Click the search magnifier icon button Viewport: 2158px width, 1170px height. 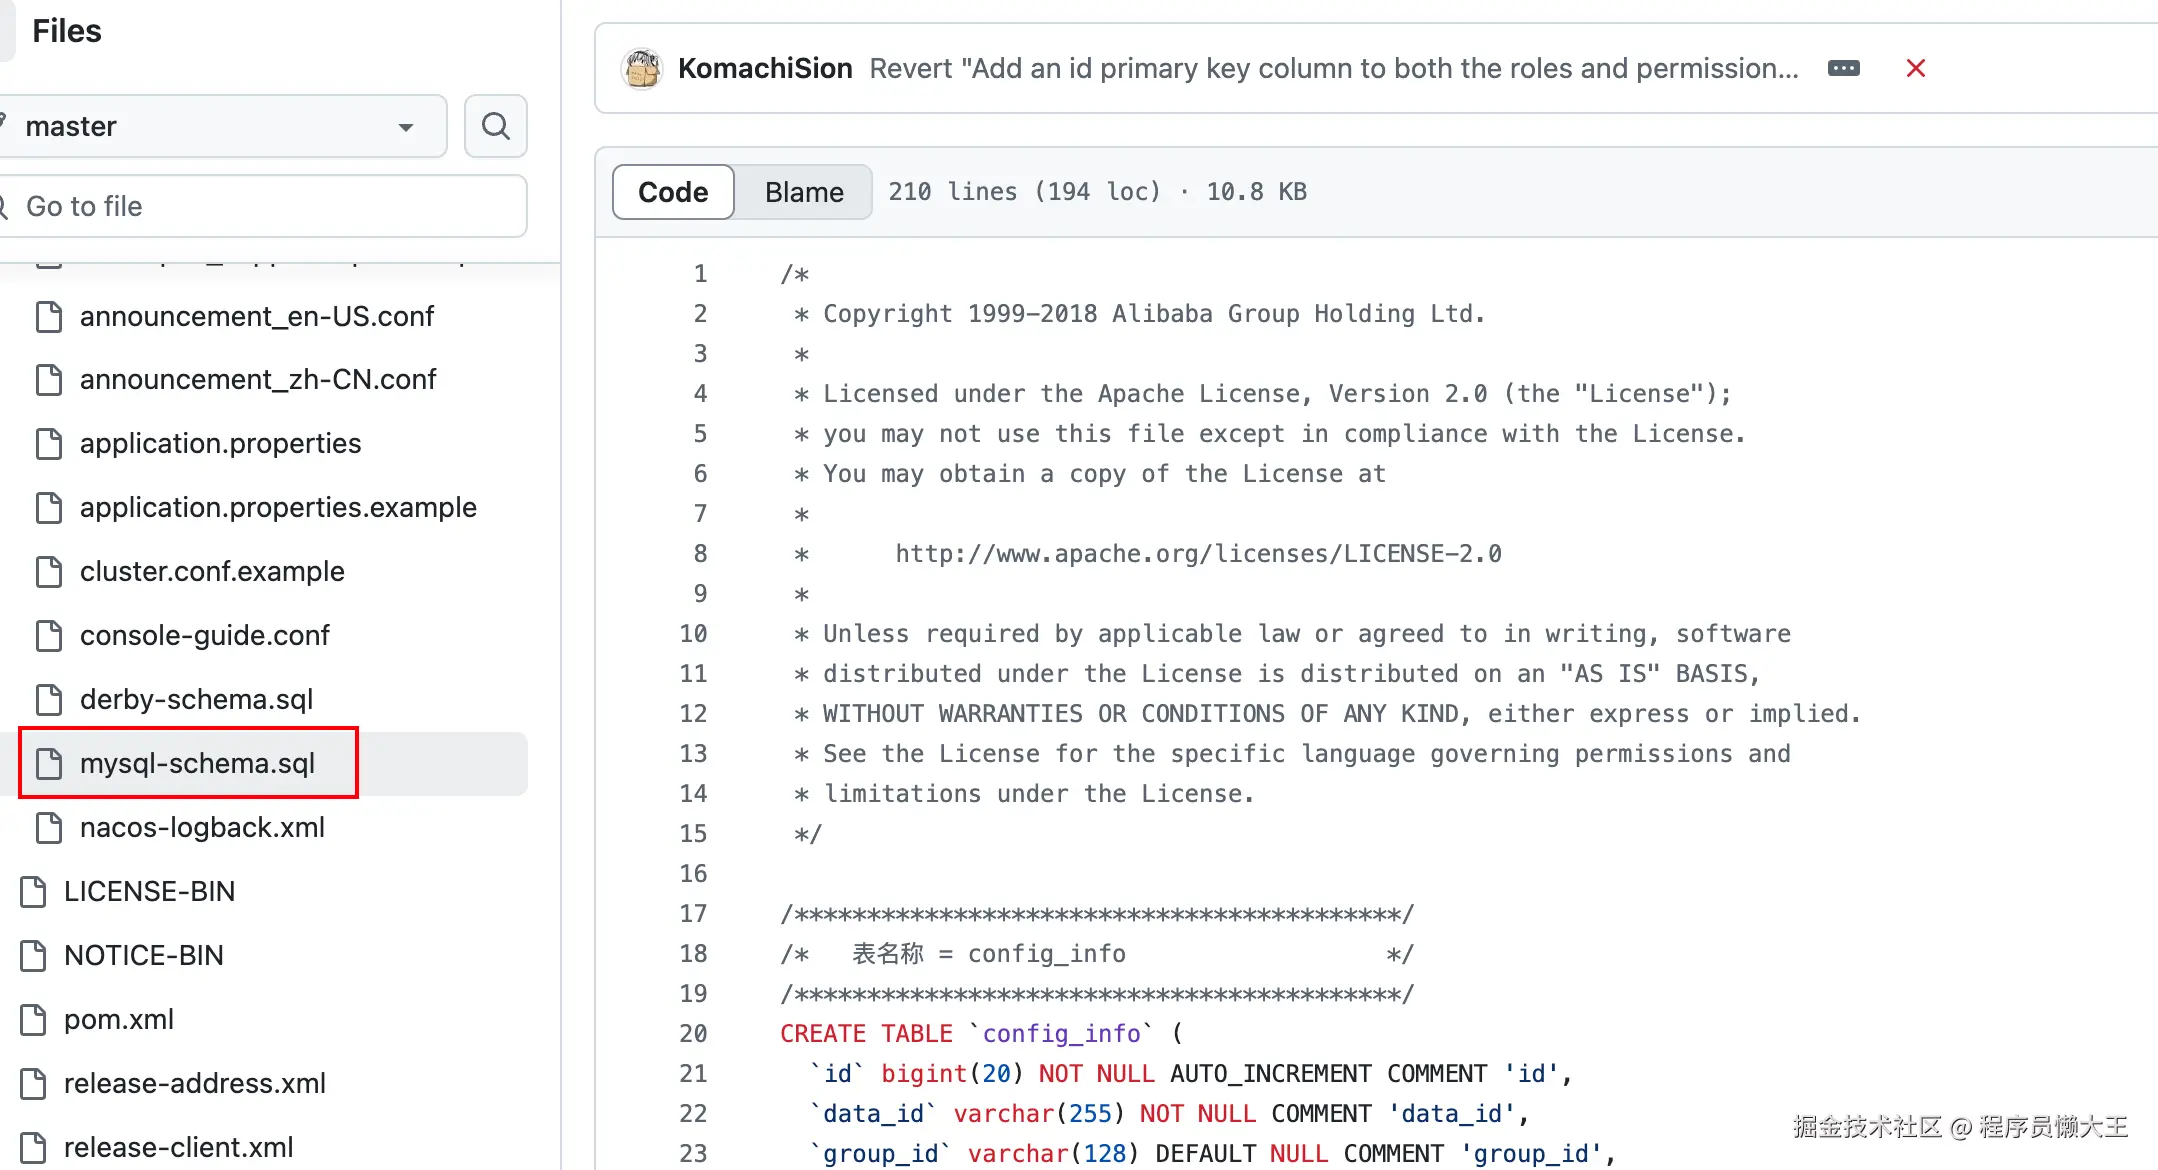coord(496,126)
